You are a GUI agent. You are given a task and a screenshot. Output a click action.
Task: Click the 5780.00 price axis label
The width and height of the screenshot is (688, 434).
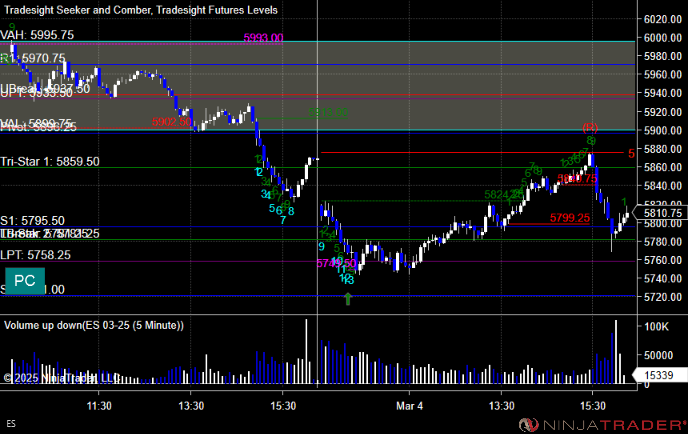[x=663, y=242]
